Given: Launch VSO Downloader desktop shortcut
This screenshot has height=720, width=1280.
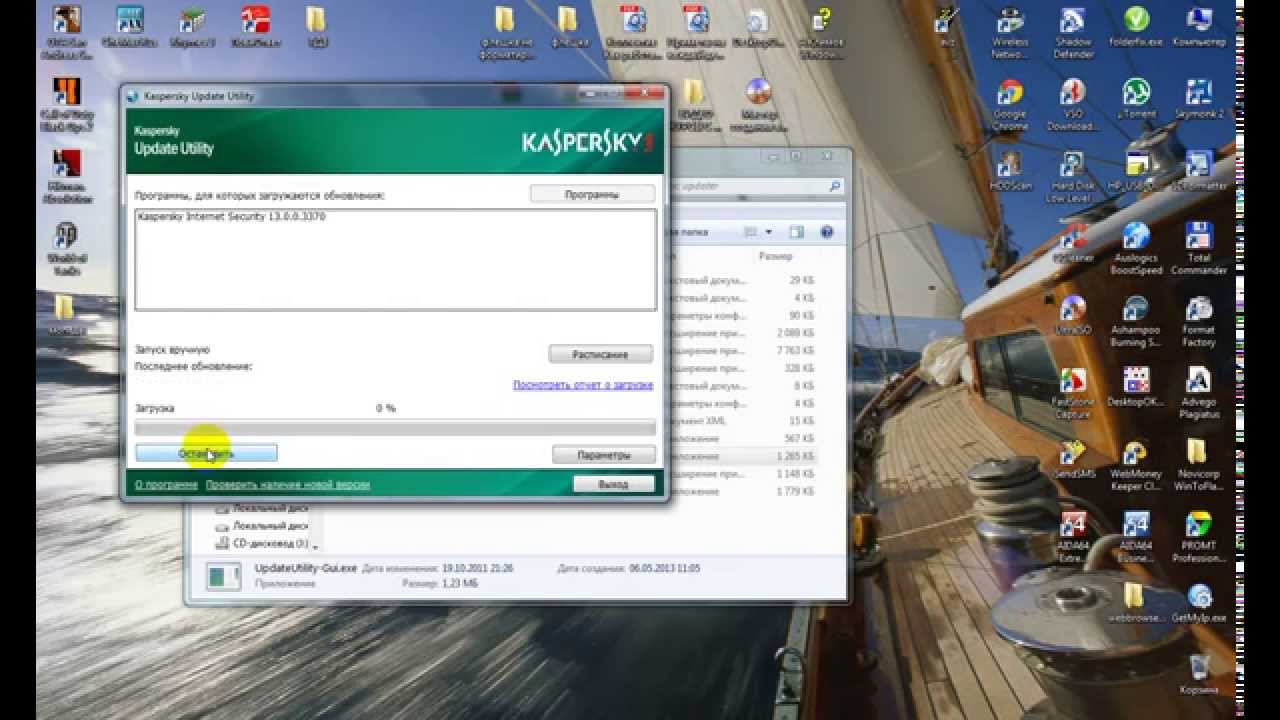Looking at the screenshot, I should 1073,104.
